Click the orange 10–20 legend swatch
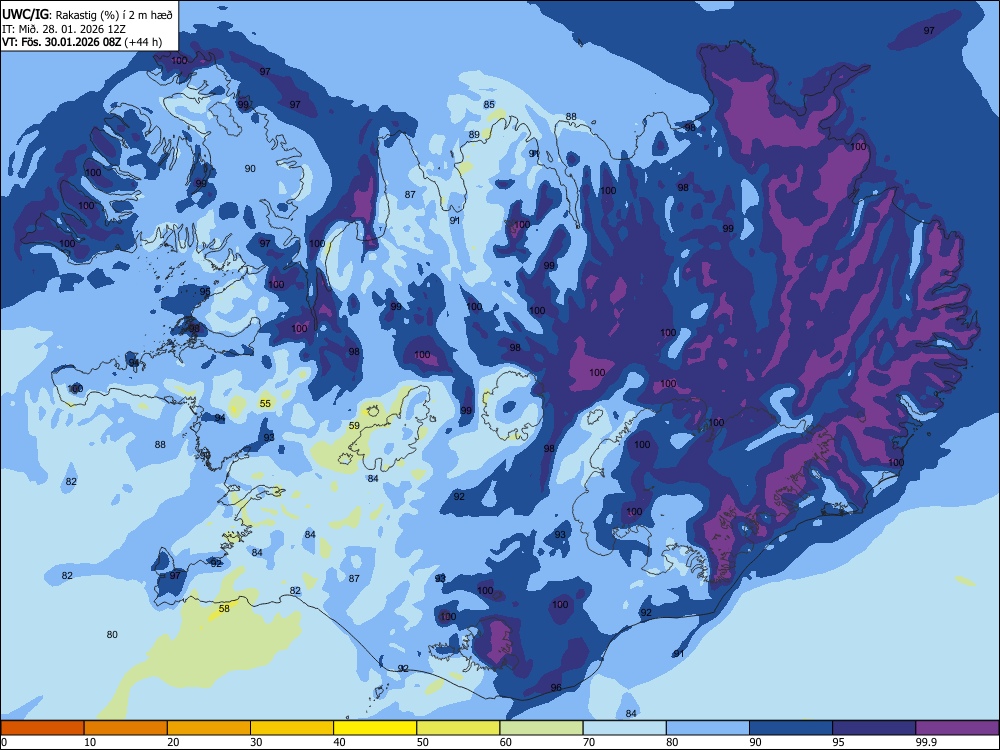1000x750 pixels. (x=126, y=728)
